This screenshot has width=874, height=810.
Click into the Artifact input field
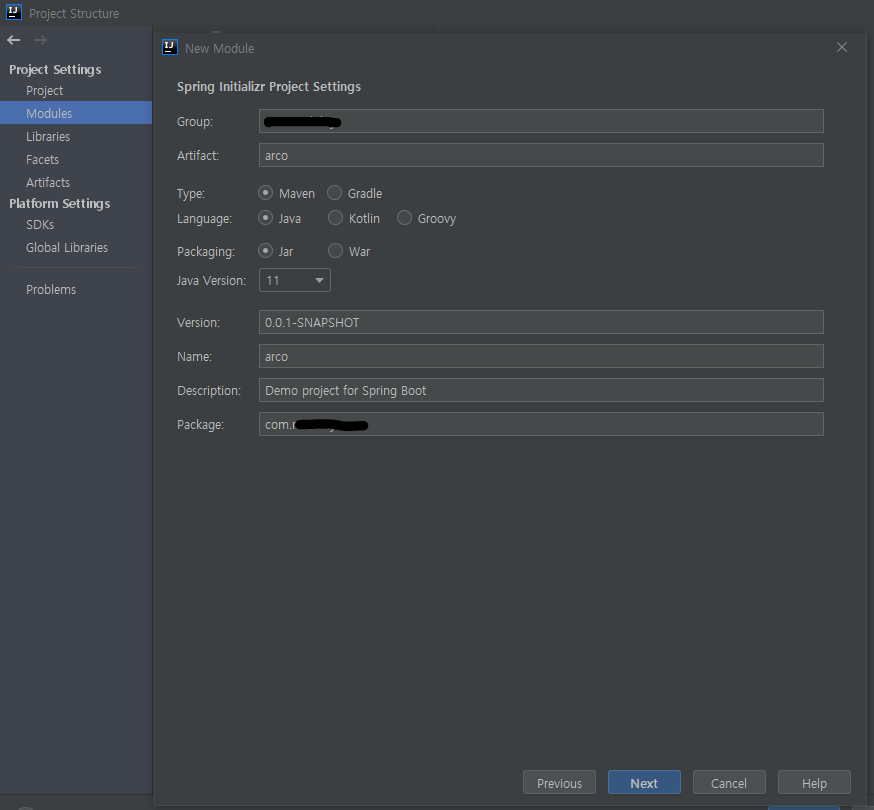[541, 155]
